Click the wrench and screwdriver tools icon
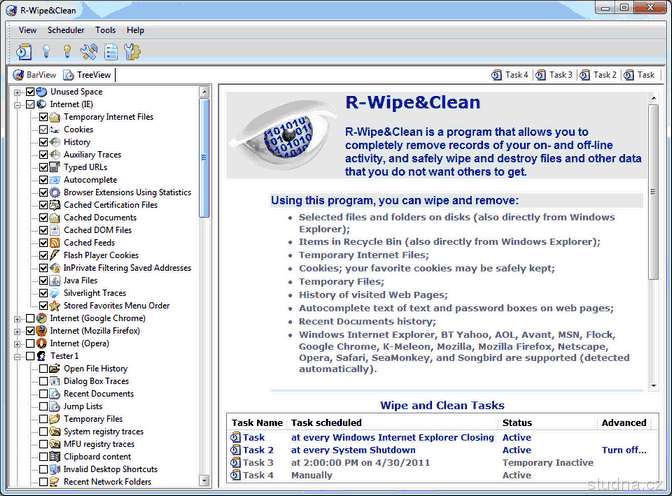This screenshot has height=496, width=672. (x=88, y=51)
